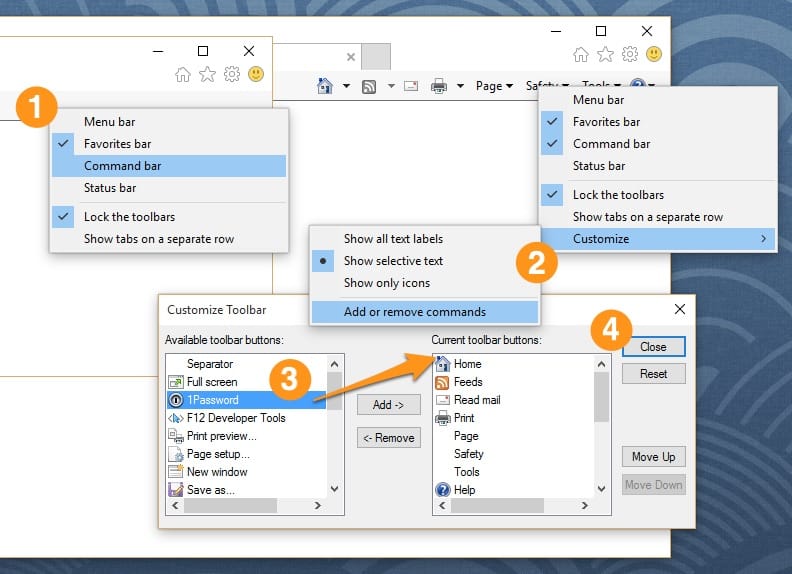Click the Print icon in the command bar

pos(438,86)
